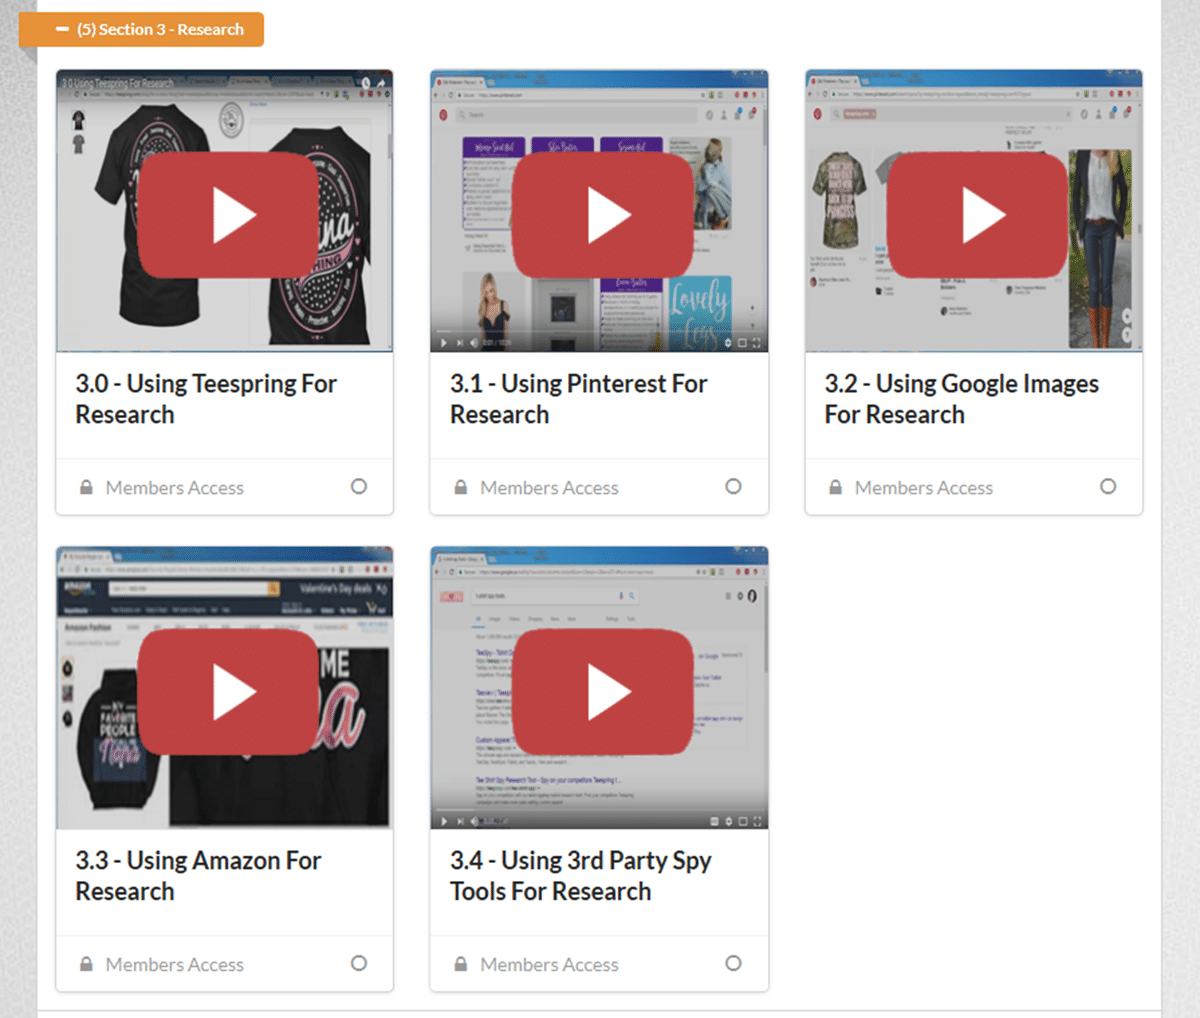Screen dimensions: 1200x1018
Task: Click the fullscreen icon in Pinterest video controls
Action: [757, 343]
